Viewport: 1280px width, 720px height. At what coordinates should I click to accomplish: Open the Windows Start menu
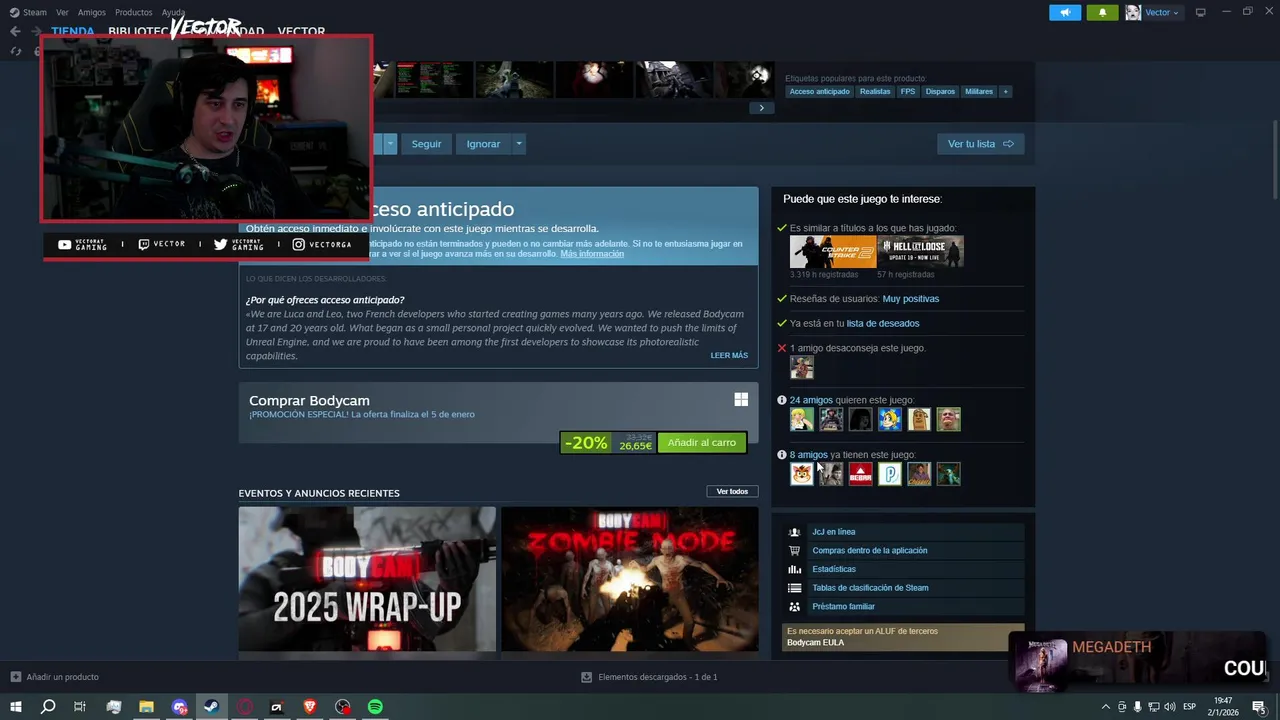tap(15, 707)
